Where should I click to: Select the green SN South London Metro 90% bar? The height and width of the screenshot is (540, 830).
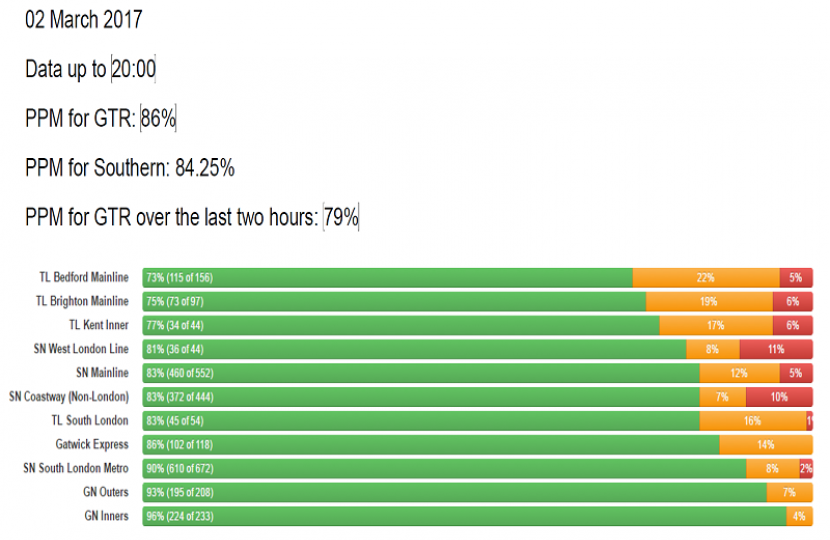[444, 468]
